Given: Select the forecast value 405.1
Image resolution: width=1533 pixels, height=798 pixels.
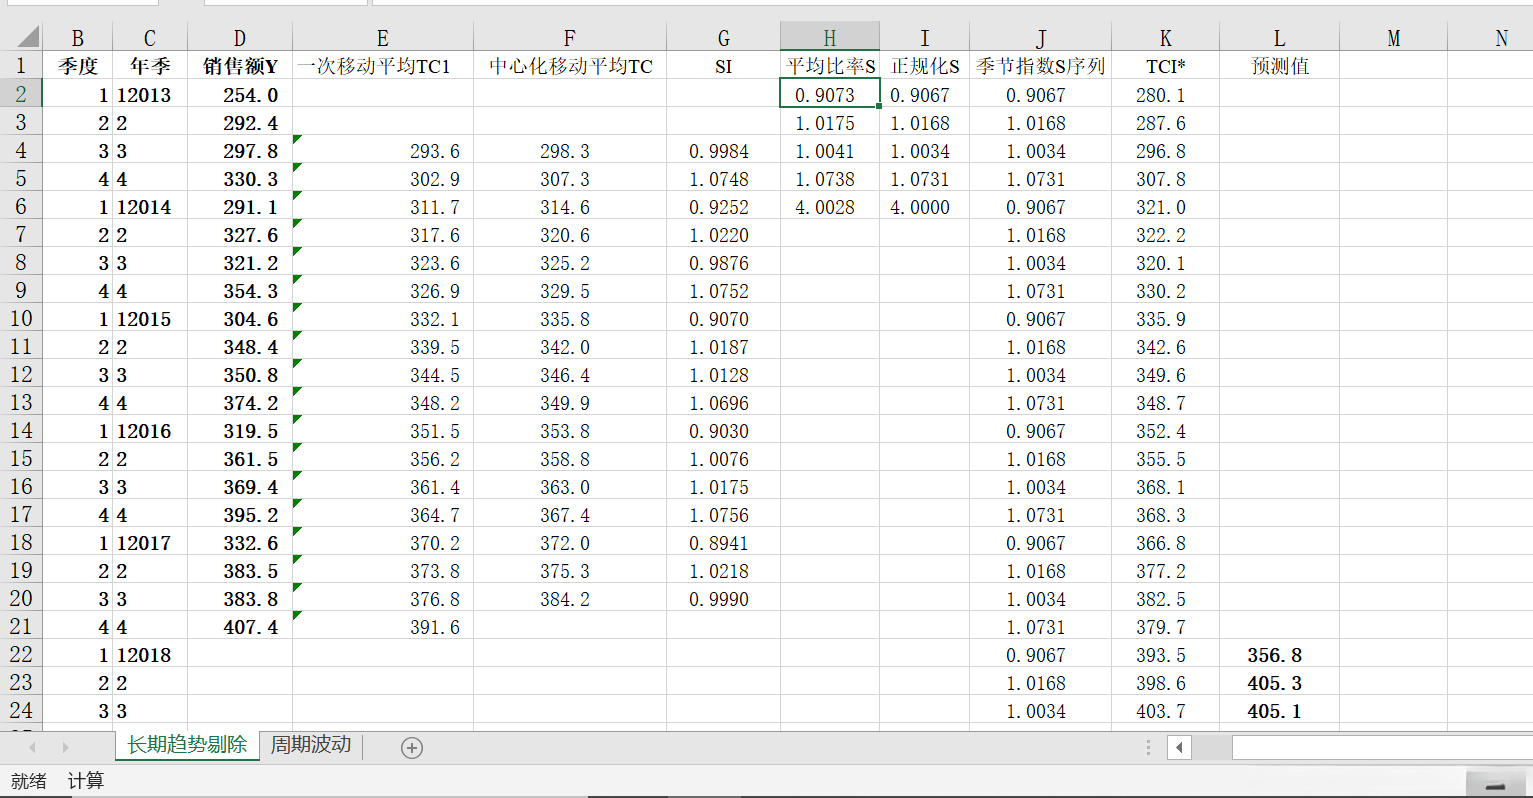Looking at the screenshot, I should [1280, 710].
